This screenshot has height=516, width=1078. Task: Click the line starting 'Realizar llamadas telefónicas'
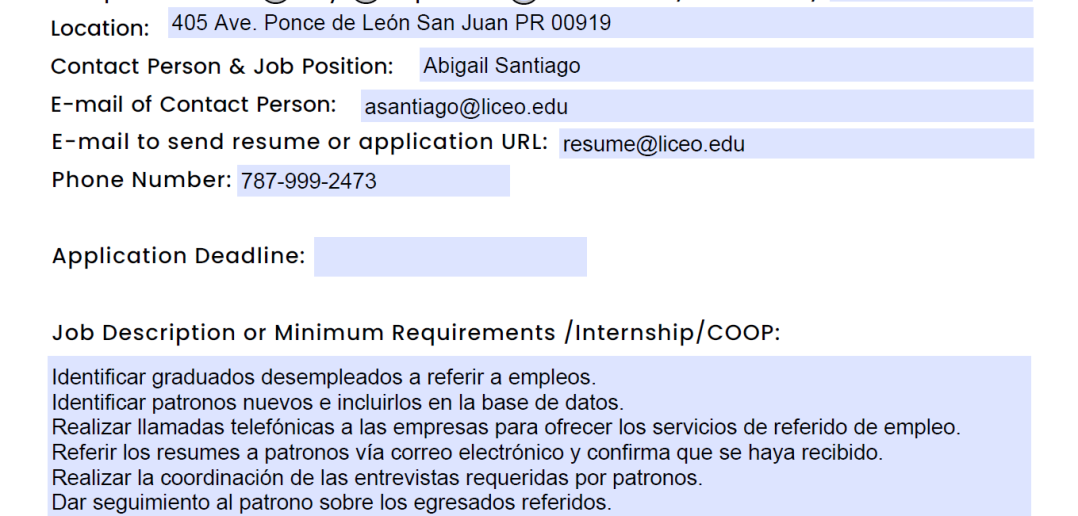pos(506,427)
